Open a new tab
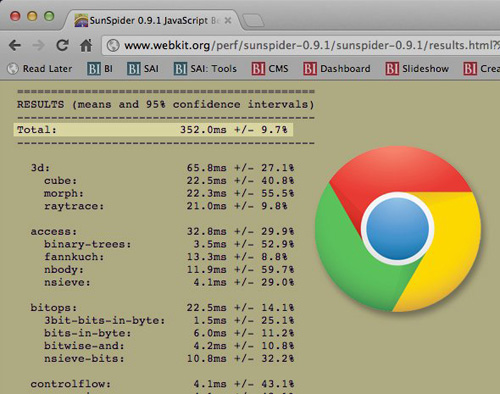The height and width of the screenshot is (394, 500). coord(253,21)
